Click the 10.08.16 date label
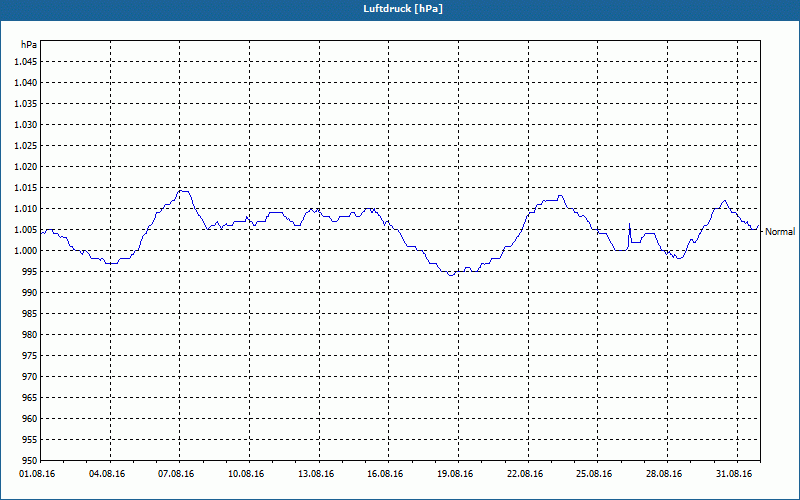Viewport: 800px width, 500px height. pos(246,474)
